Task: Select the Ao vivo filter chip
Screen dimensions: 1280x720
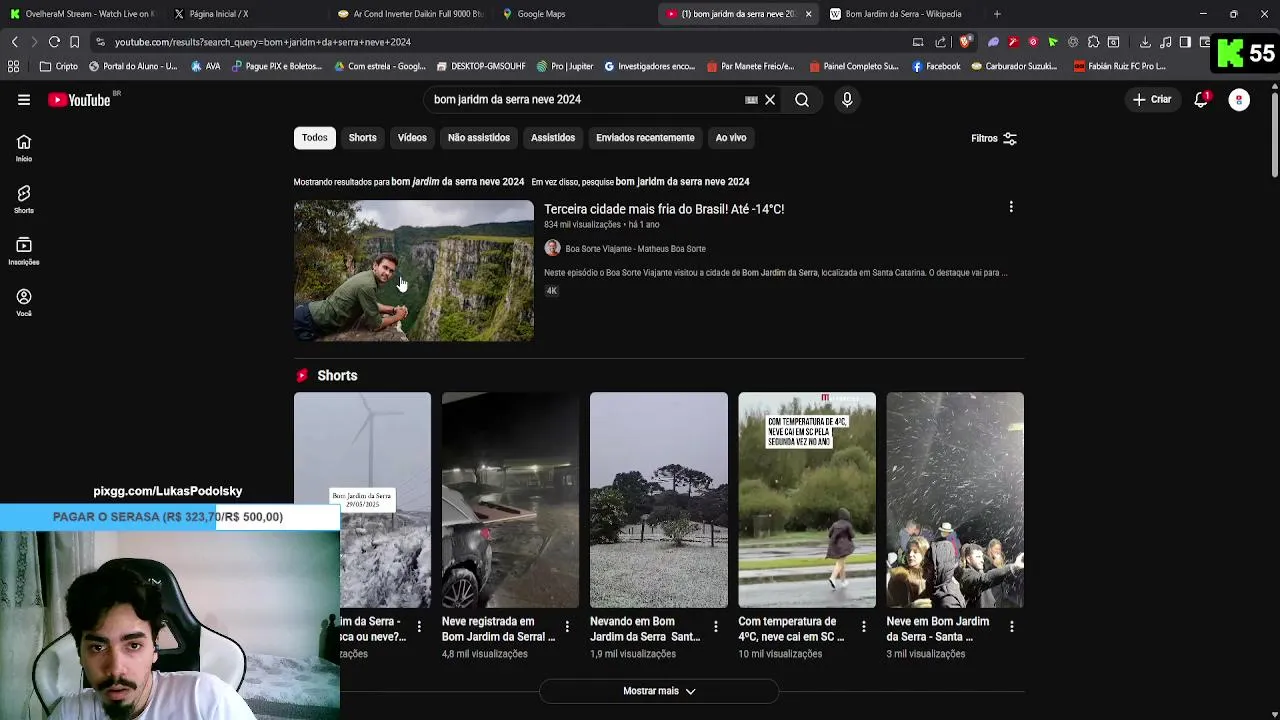Action: (x=731, y=138)
